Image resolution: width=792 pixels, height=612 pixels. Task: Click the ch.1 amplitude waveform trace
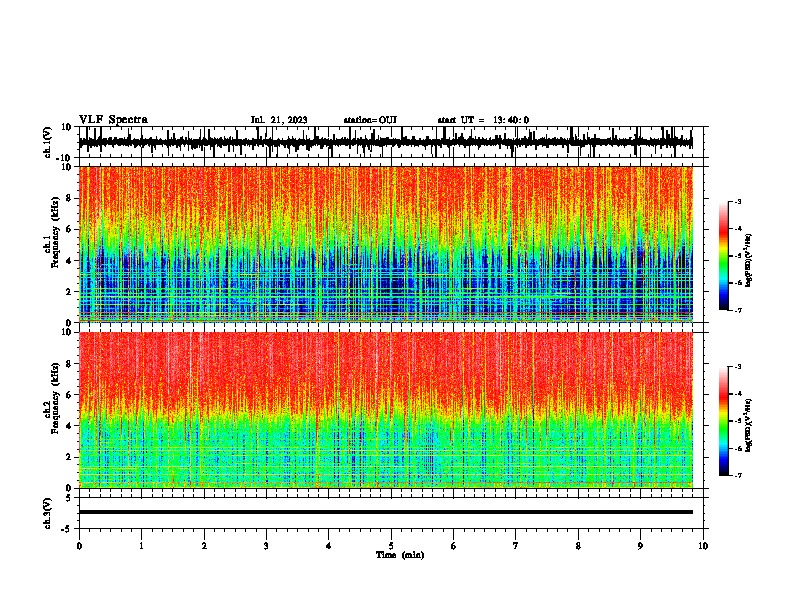[386, 142]
